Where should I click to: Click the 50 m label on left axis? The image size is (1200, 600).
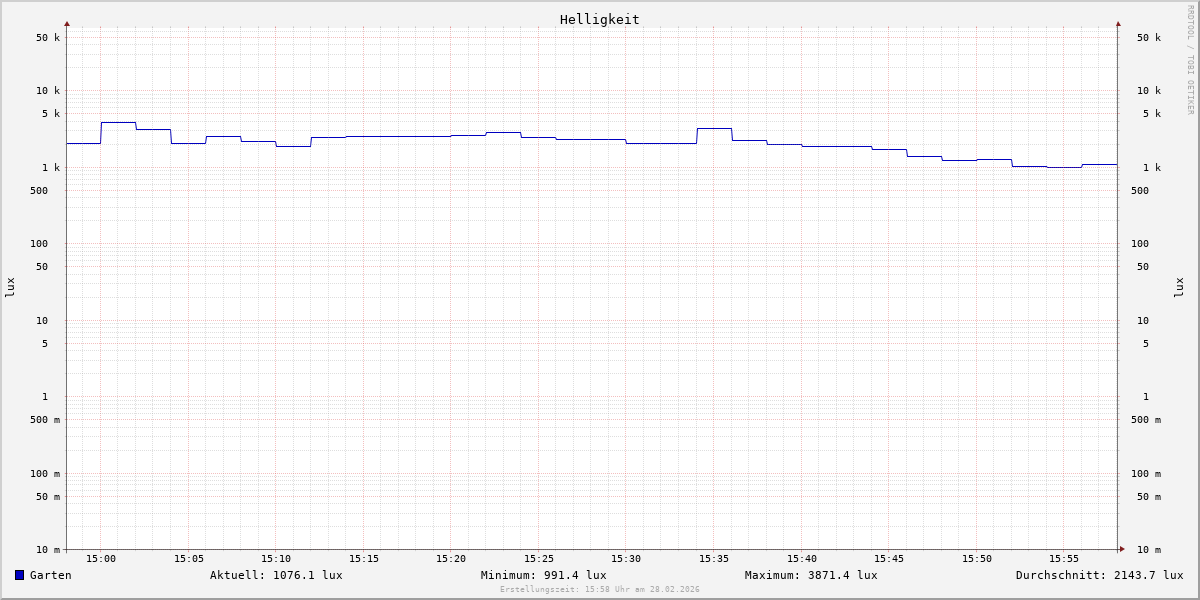tap(48, 497)
